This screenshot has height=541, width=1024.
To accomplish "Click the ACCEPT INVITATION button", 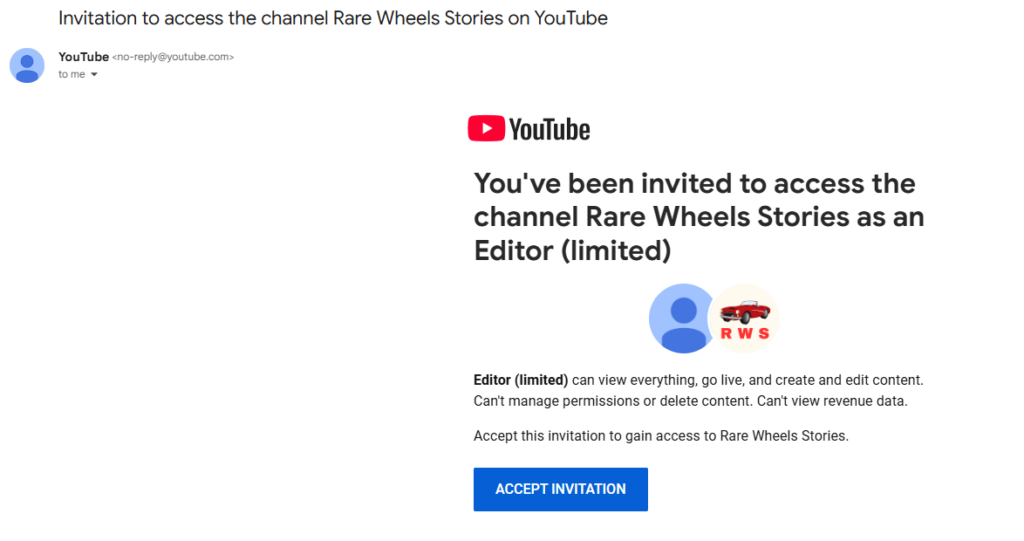I will 560,489.
